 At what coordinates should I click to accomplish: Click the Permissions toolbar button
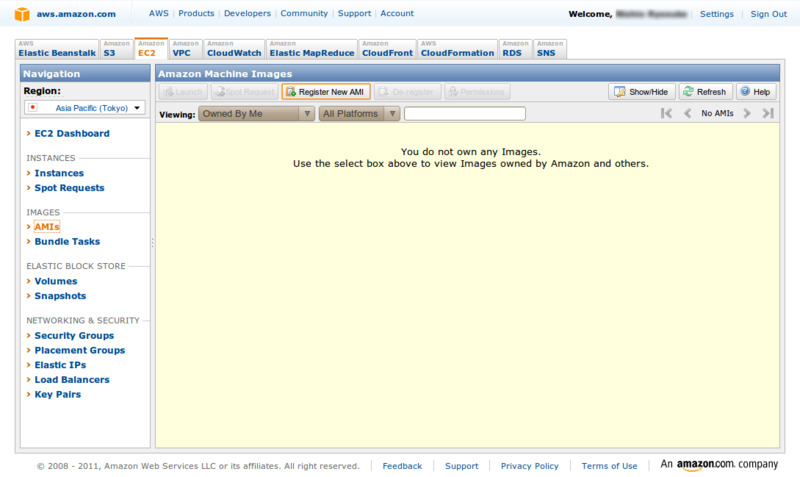click(x=477, y=92)
